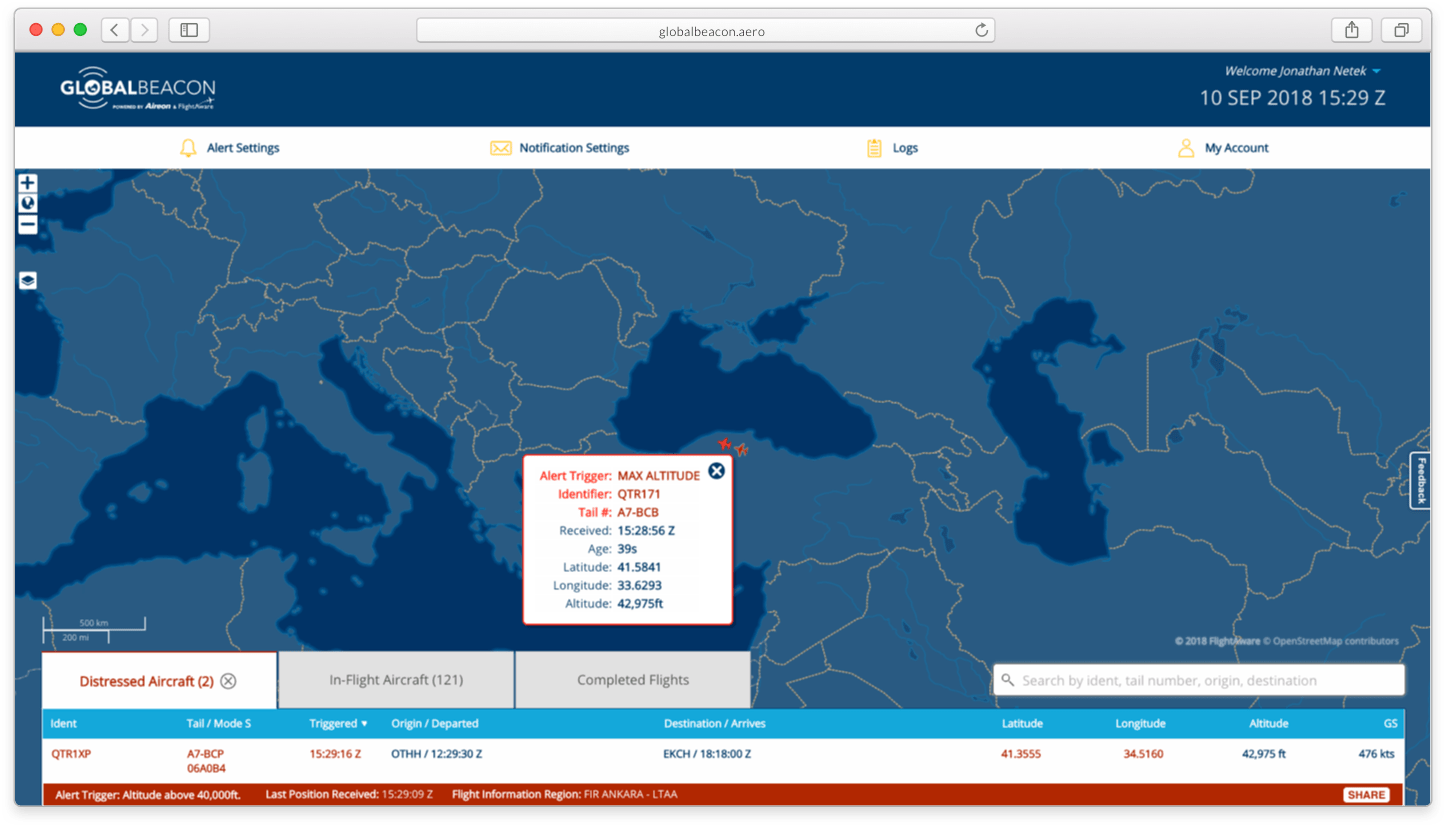1446x825 pixels.
Task: Dismiss the Distressed Aircraft count alert
Action: [x=228, y=681]
